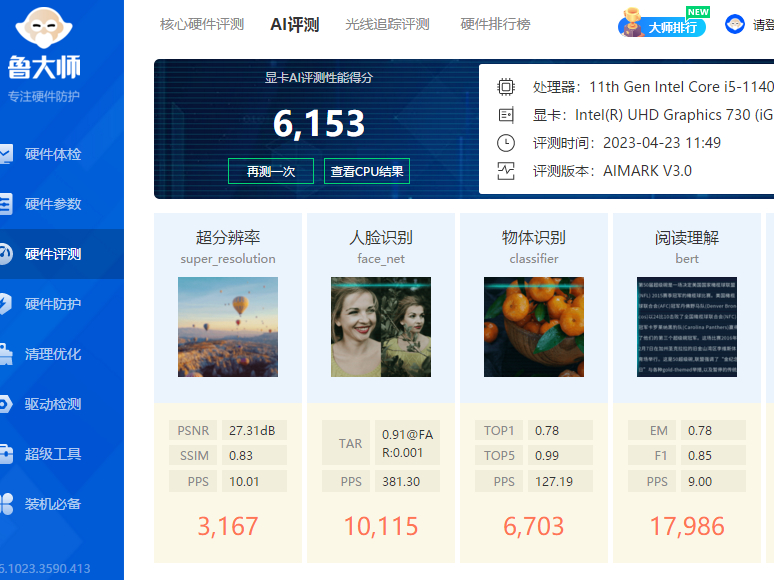Click the PPS value 9.00
This screenshot has width=774, height=580.
(713, 481)
